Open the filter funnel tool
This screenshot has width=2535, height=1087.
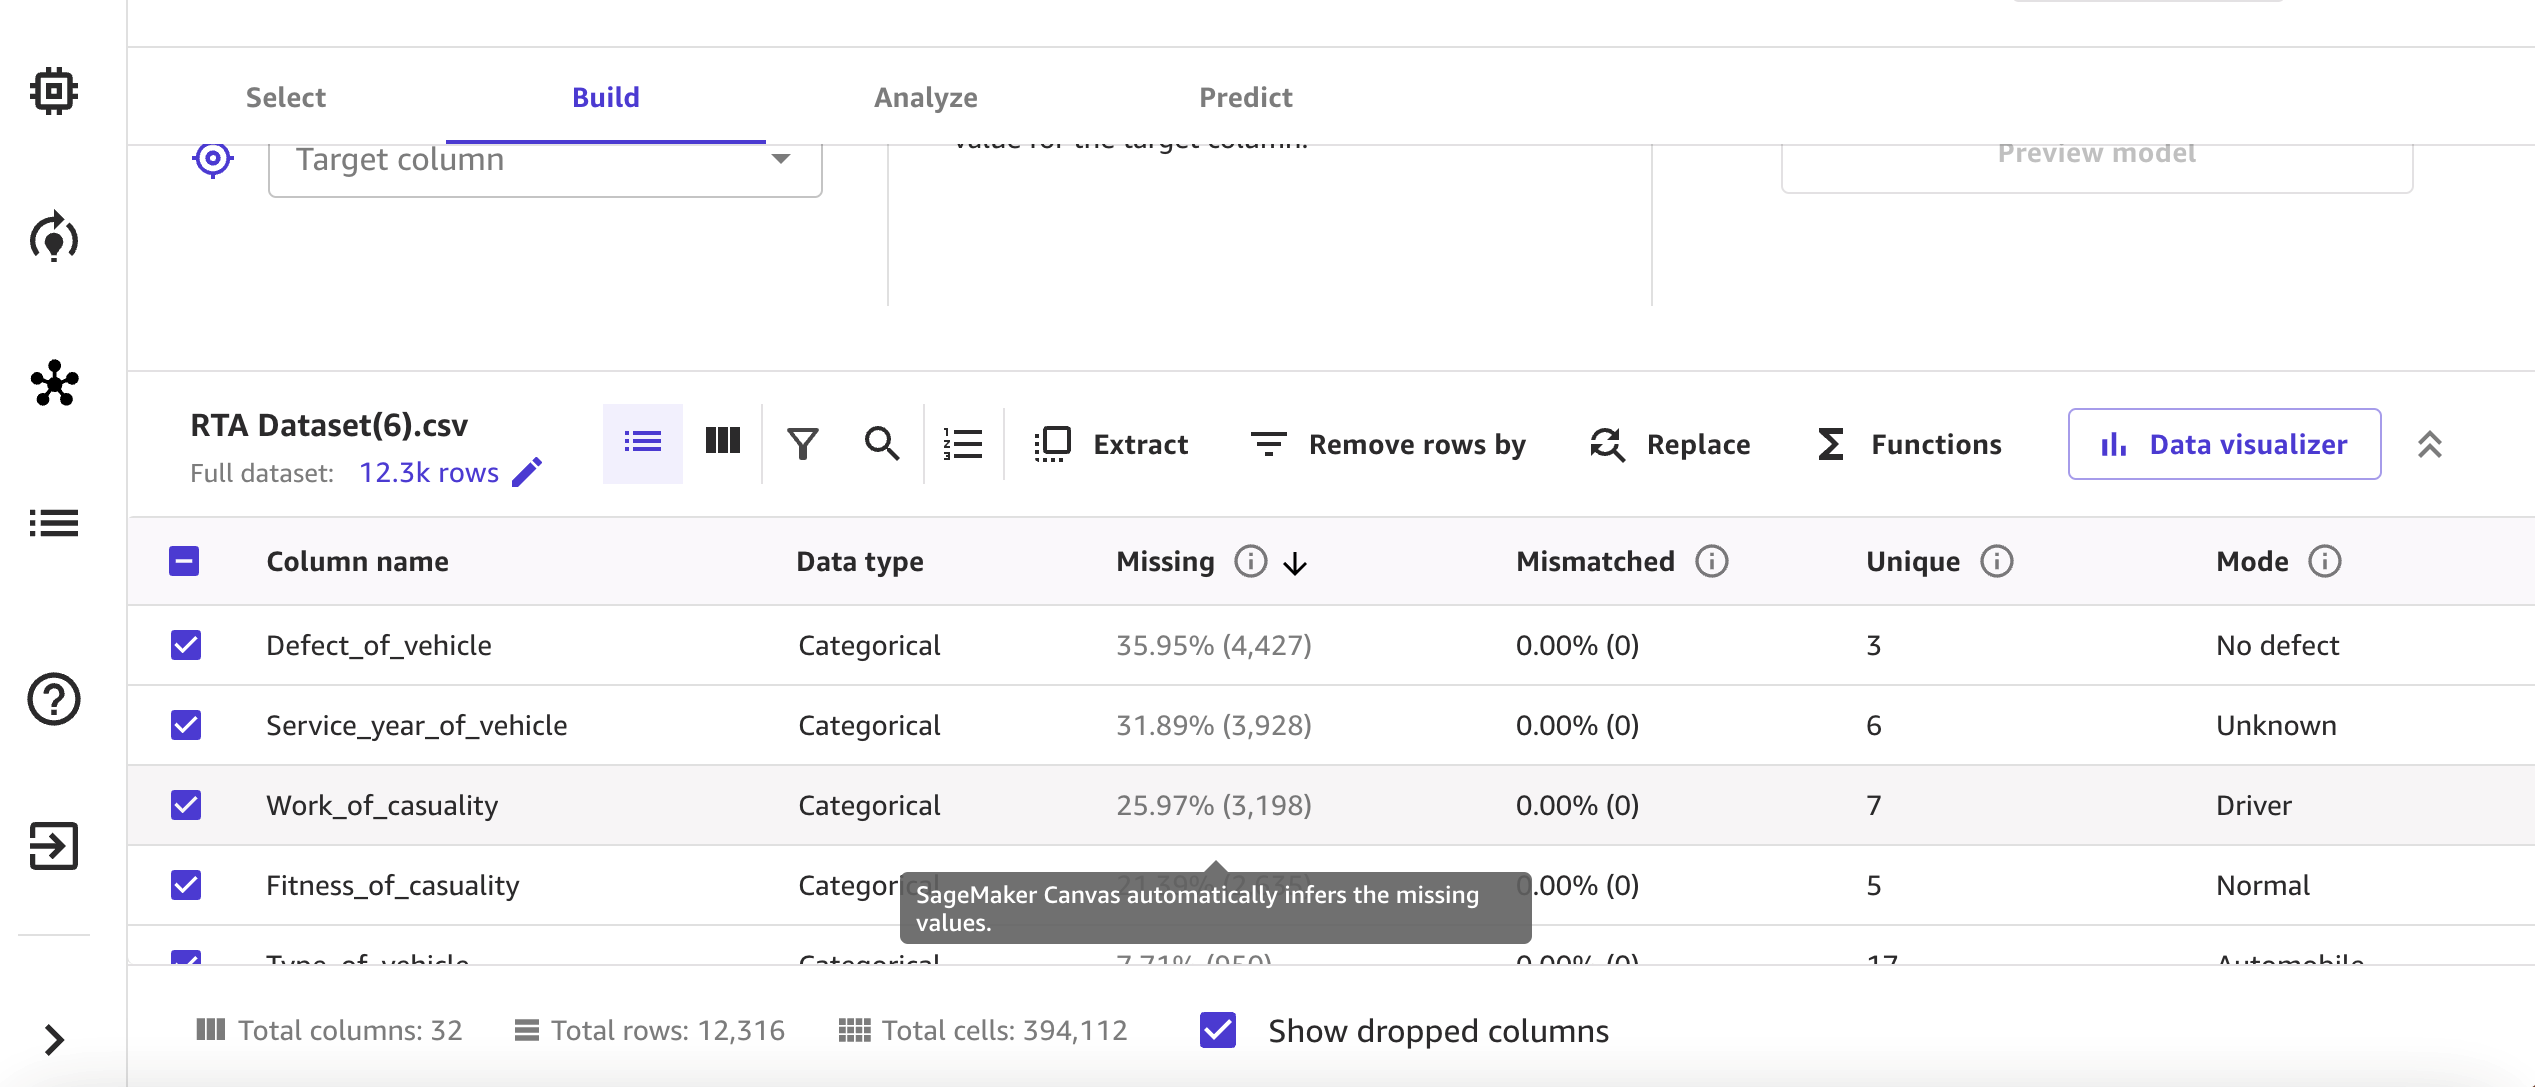[x=802, y=443]
